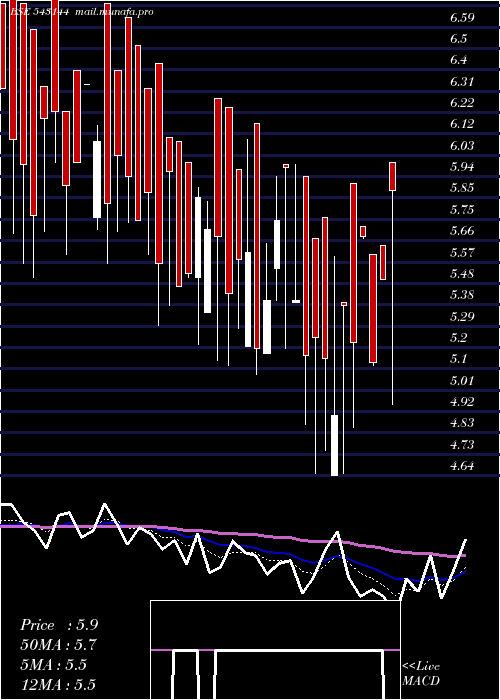The height and width of the screenshot is (700, 500).
Task: Click the 5.29 price axis label
Action: click(462, 317)
